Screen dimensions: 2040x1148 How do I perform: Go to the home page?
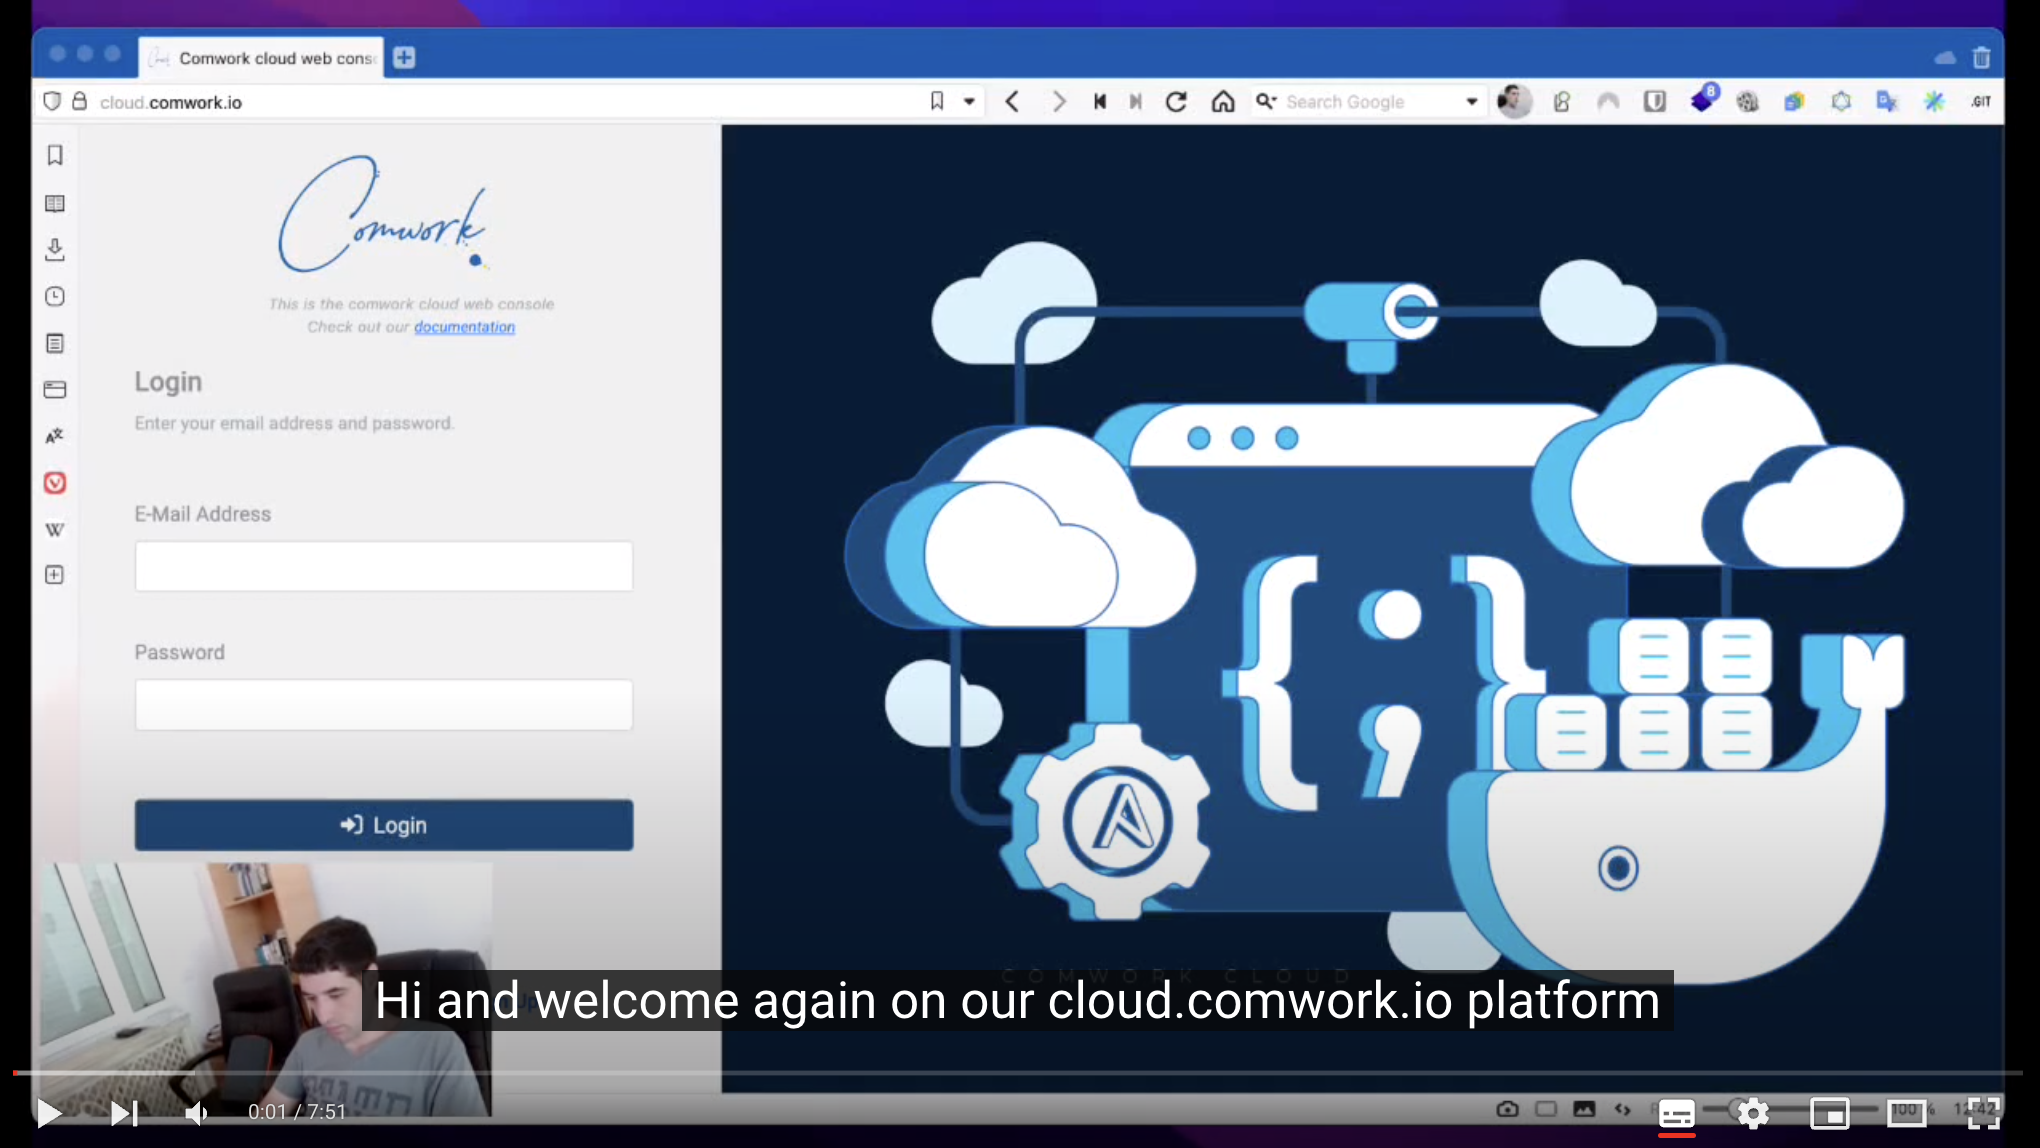click(1223, 101)
